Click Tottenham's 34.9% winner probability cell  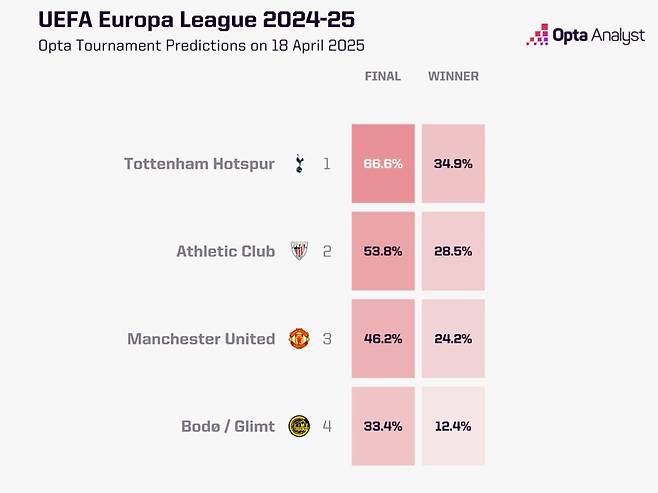pos(453,164)
